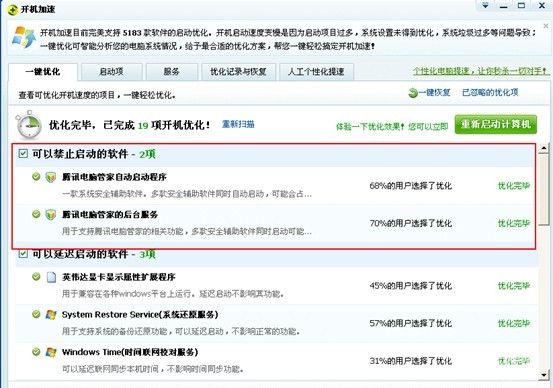The width and height of the screenshot is (553, 388).
Task: Open the 优化记录与恢复 tab
Action: [238, 72]
